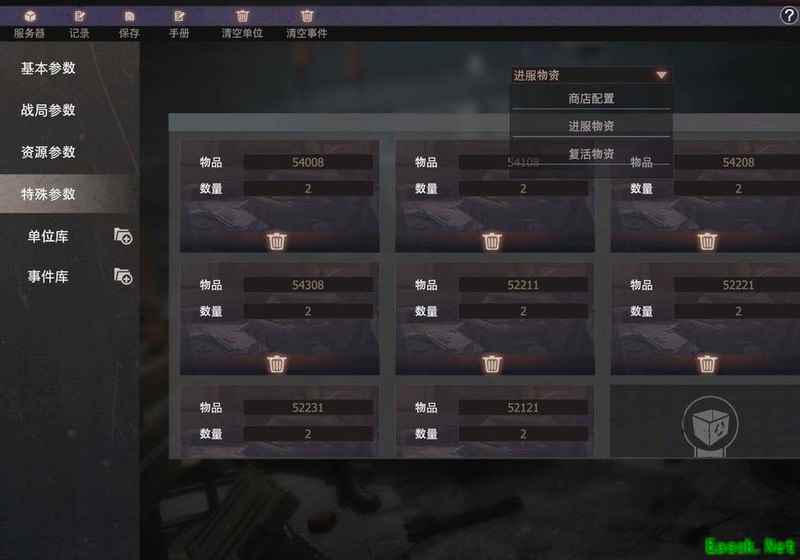Open the 手册 manual icon
Viewport: 800px width, 560px height.
pyautogui.click(x=179, y=17)
